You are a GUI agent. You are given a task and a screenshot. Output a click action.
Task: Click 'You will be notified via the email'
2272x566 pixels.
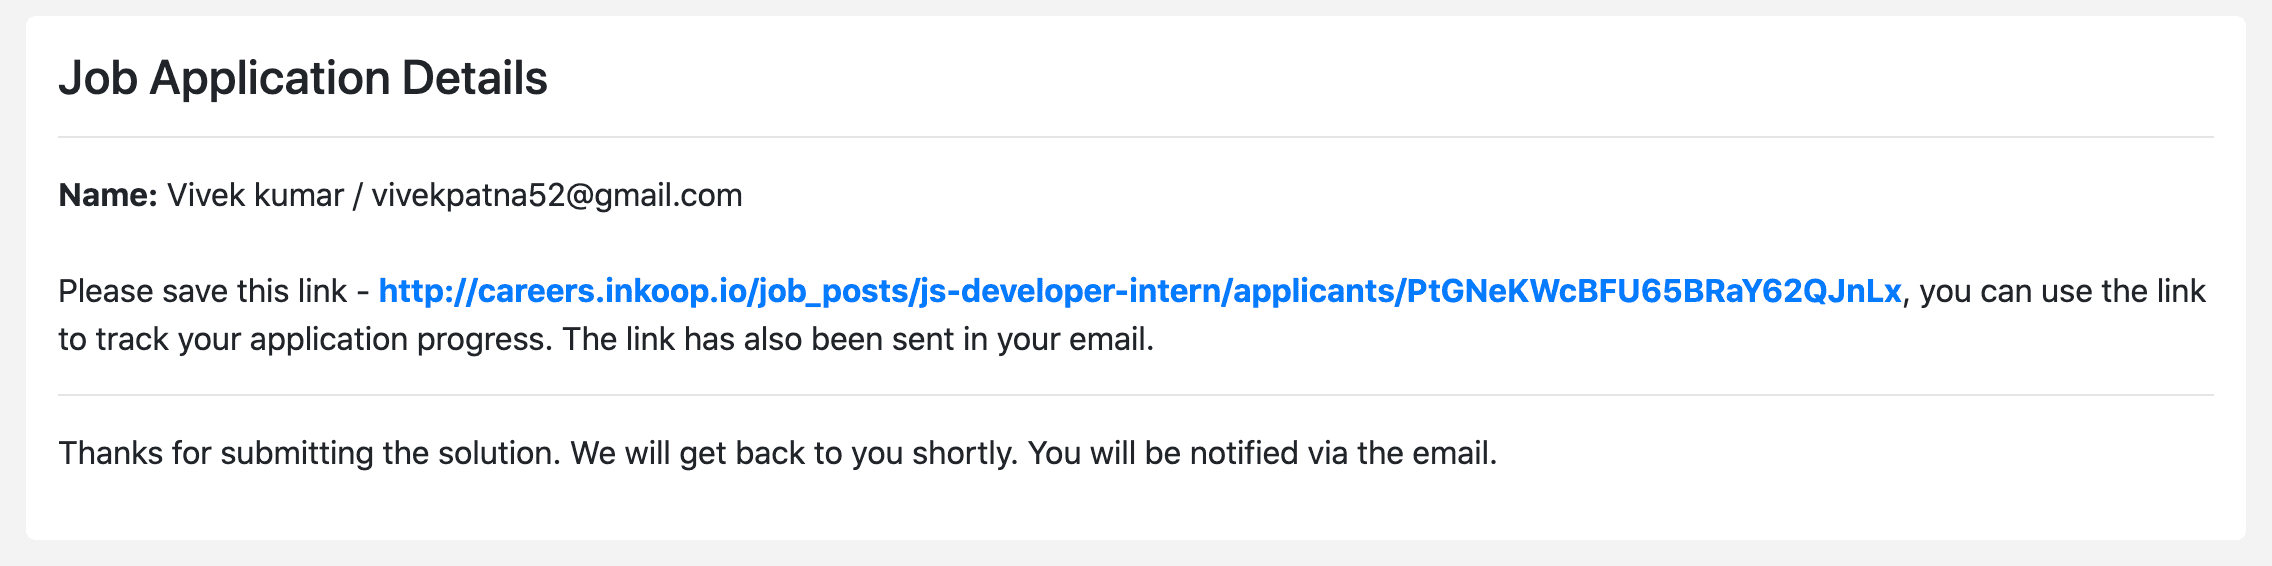[1262, 453]
